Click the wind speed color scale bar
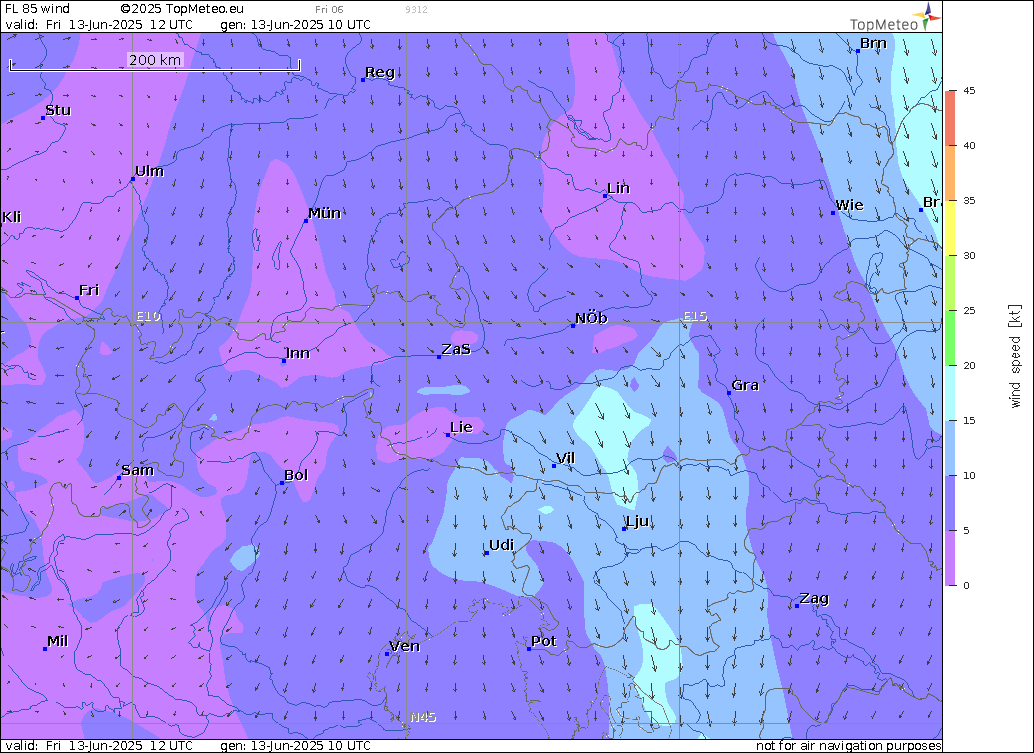 click(950, 338)
